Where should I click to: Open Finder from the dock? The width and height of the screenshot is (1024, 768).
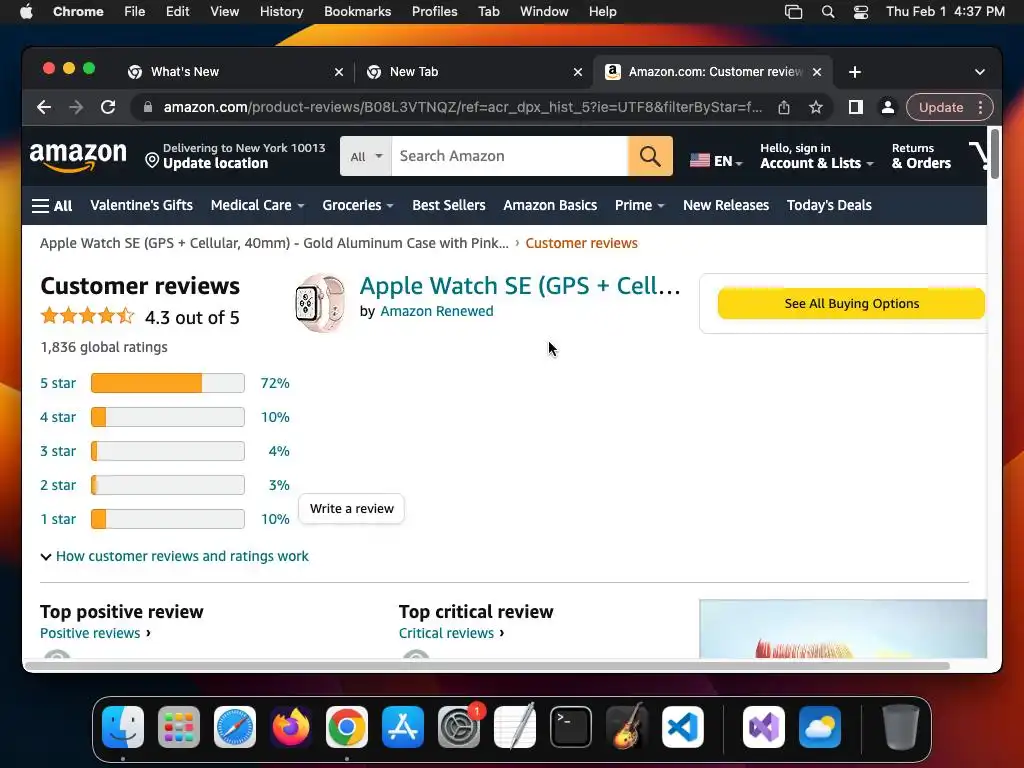coord(123,727)
